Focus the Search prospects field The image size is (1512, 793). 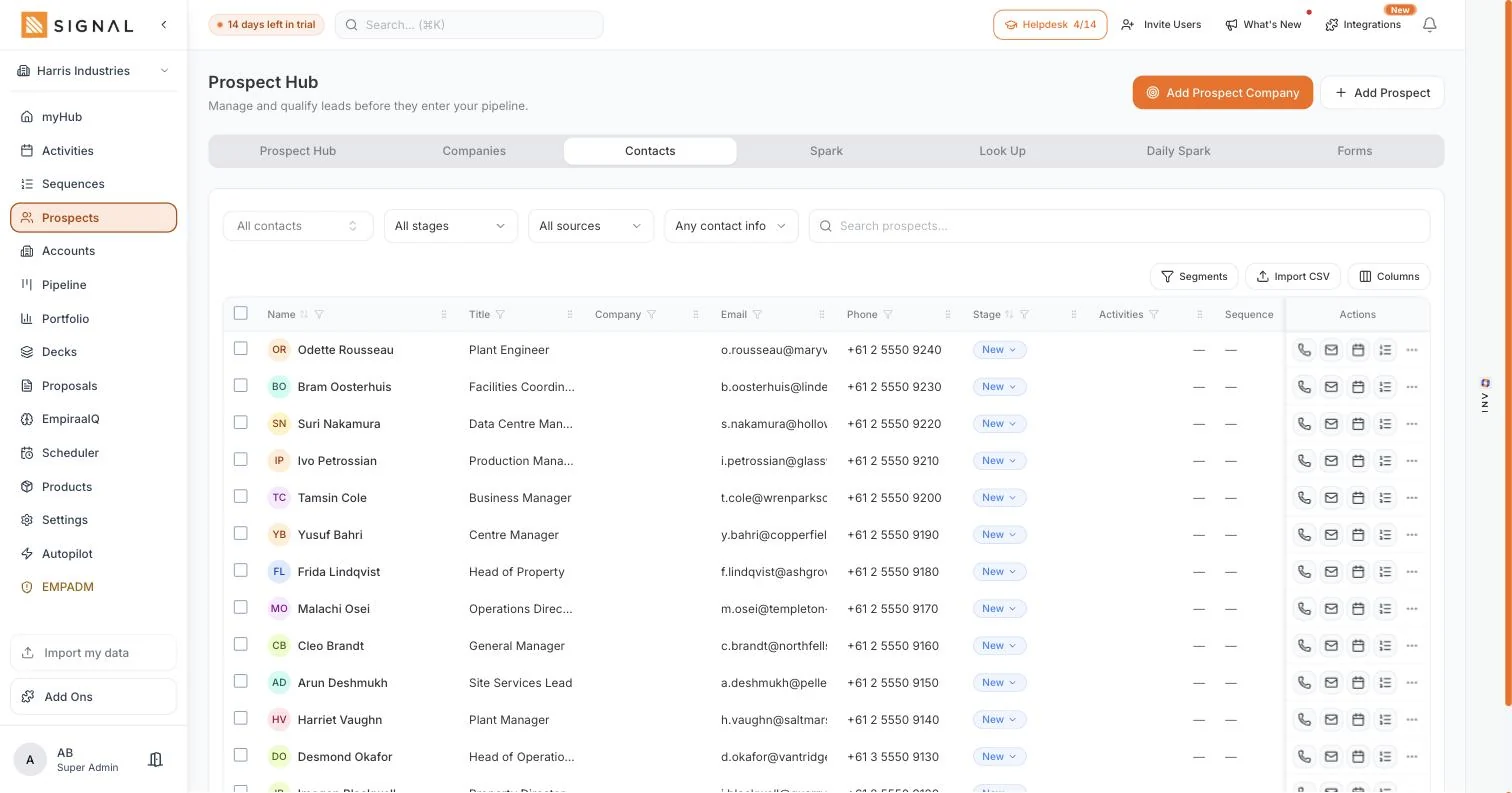tap(1119, 226)
